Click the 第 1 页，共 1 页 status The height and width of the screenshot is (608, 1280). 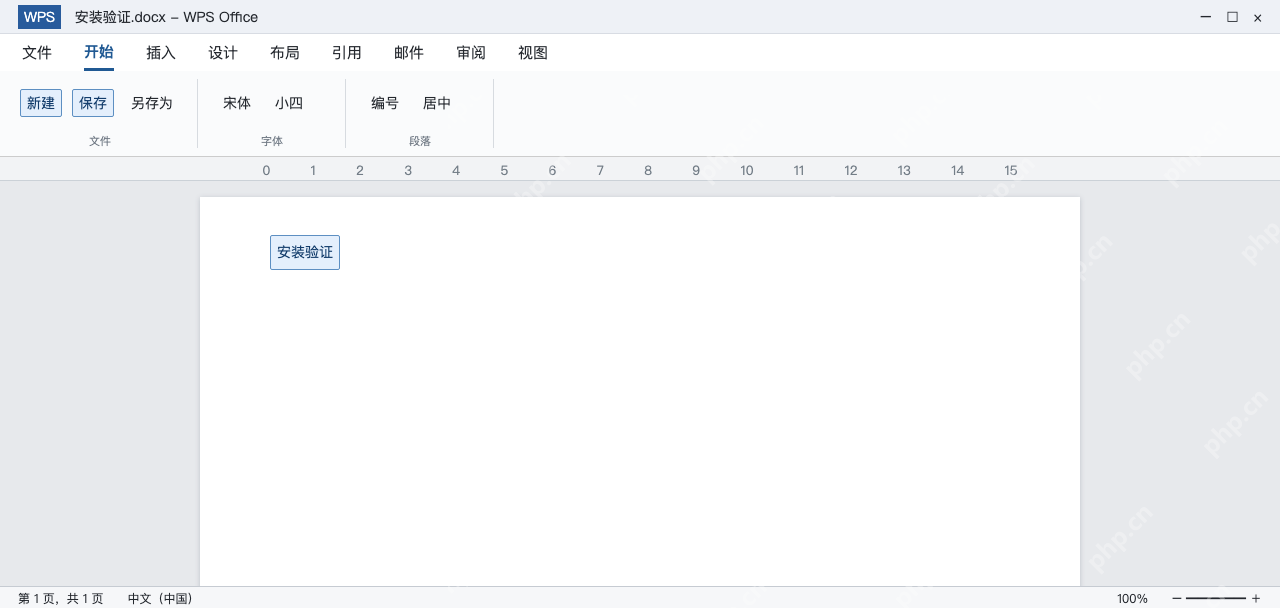[x=60, y=598]
